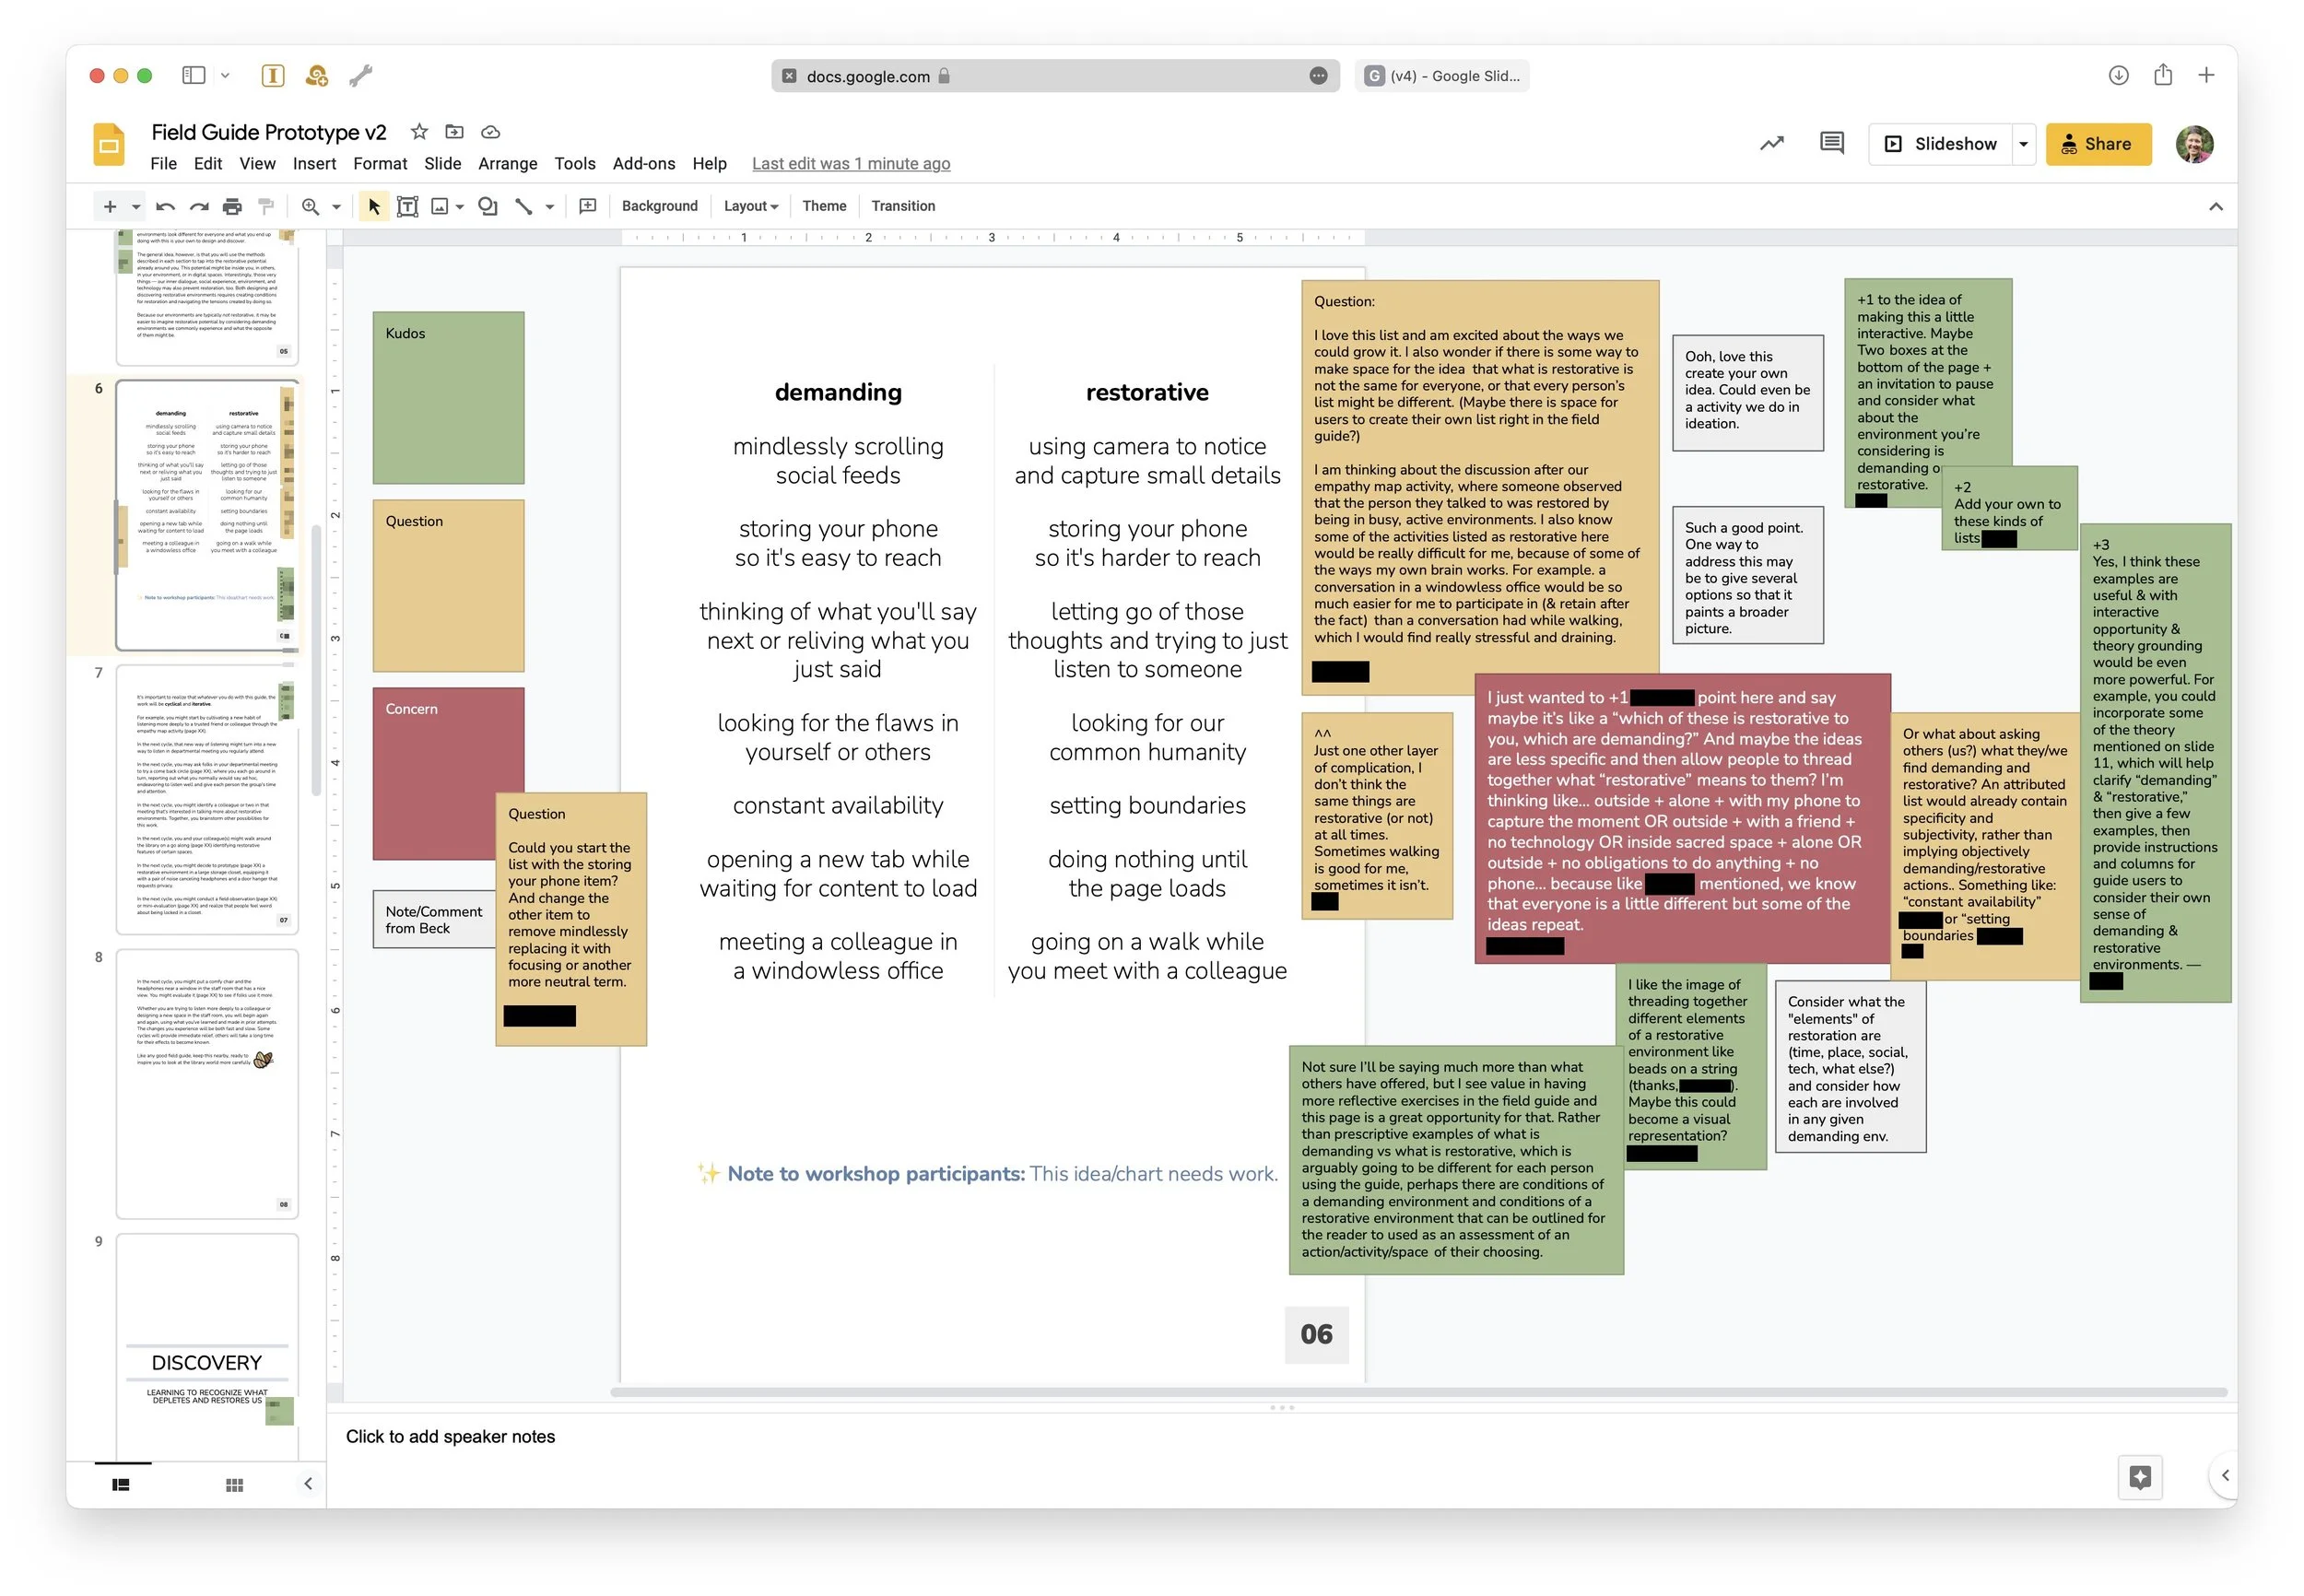Open the Slideshow options dropdown arrow
The width and height of the screenshot is (2304, 1596).
pos(2023,144)
